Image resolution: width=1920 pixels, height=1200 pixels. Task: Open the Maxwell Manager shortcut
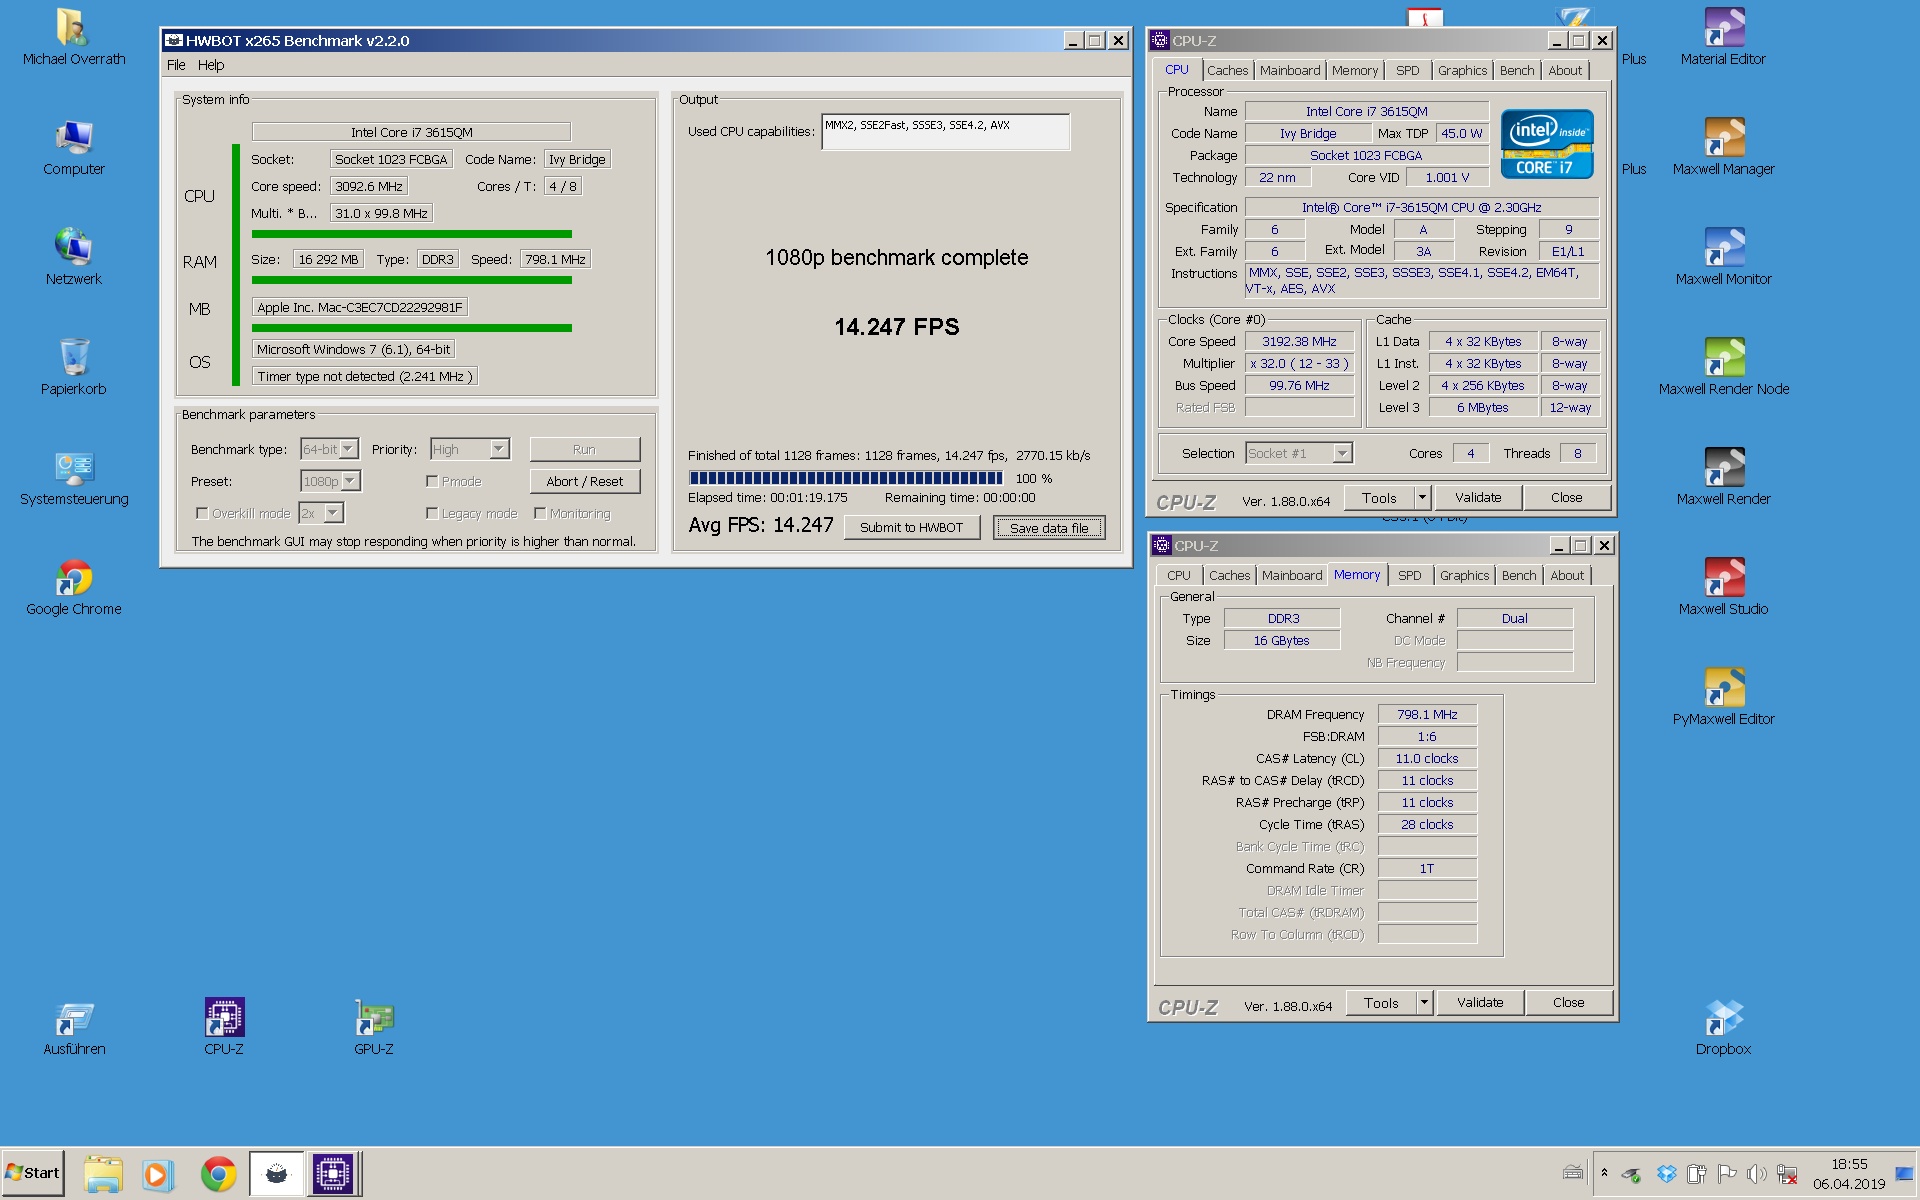coord(1724,147)
